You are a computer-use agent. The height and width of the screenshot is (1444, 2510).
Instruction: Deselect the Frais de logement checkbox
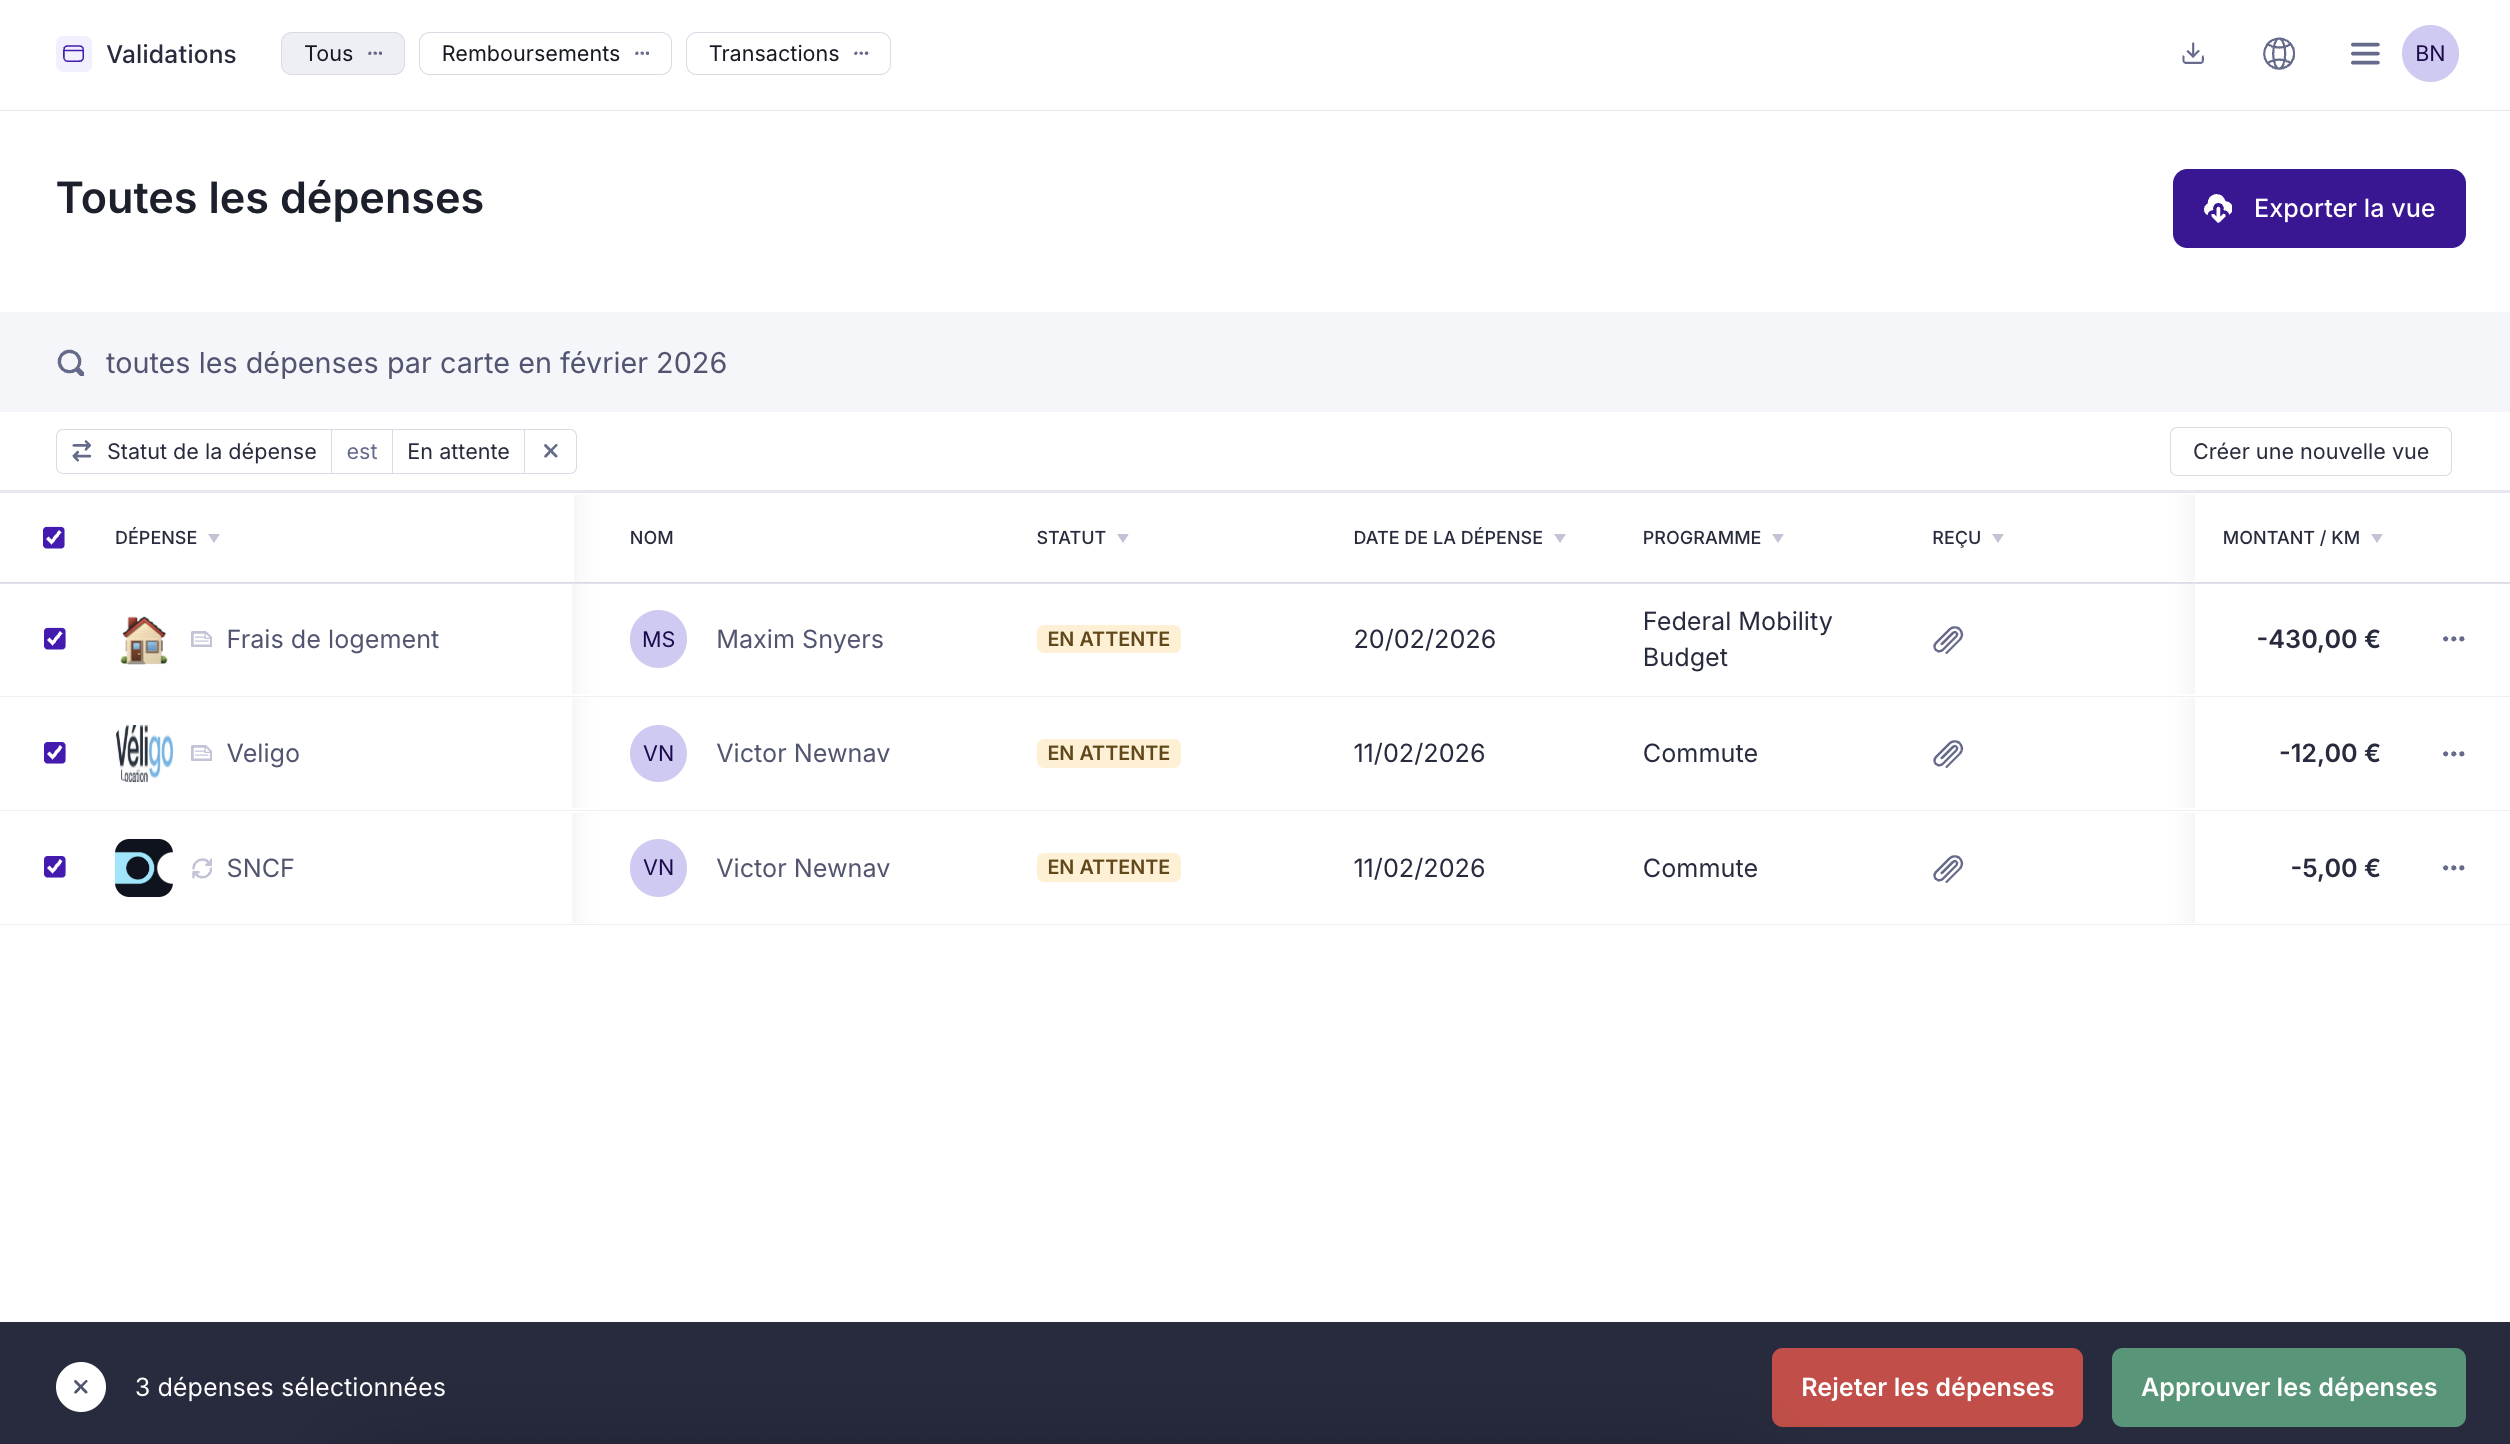pyautogui.click(x=55, y=639)
